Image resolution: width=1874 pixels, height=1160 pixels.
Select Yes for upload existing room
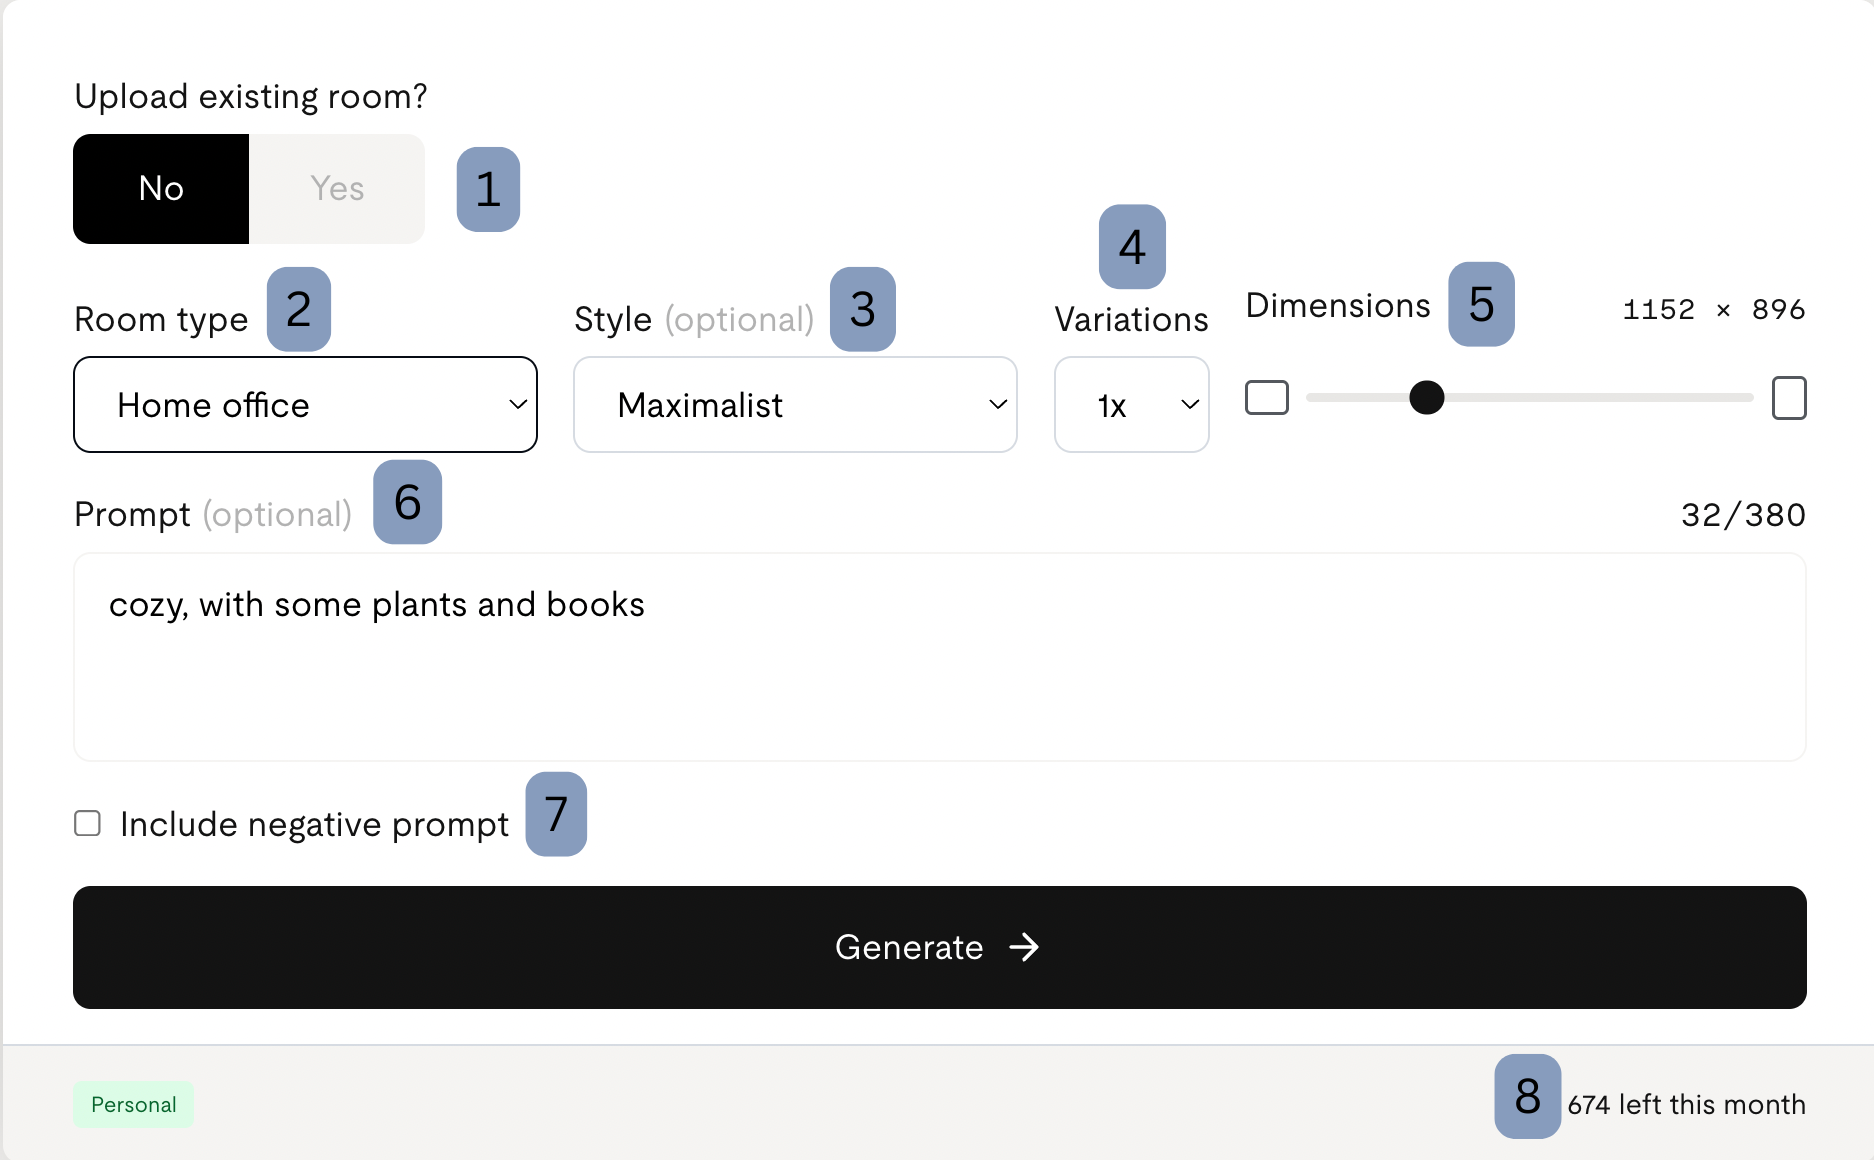pyautogui.click(x=337, y=189)
